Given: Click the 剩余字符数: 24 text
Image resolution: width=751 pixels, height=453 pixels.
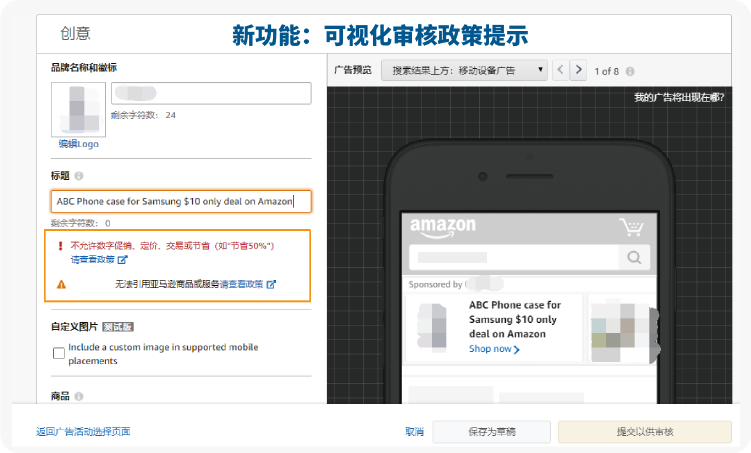Looking at the screenshot, I should click(143, 115).
